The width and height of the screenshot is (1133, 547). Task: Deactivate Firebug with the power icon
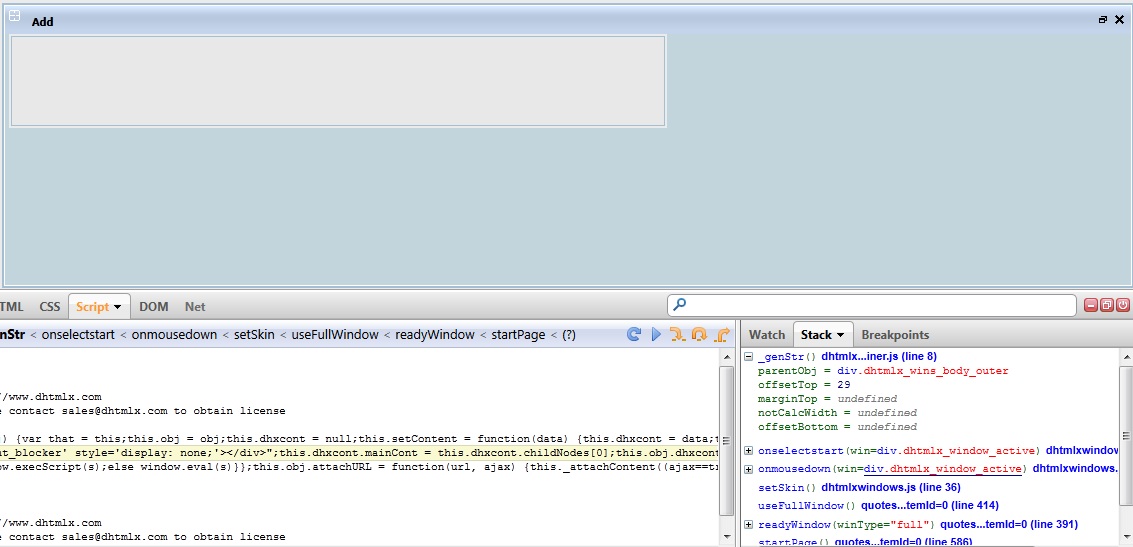[x=1122, y=306]
